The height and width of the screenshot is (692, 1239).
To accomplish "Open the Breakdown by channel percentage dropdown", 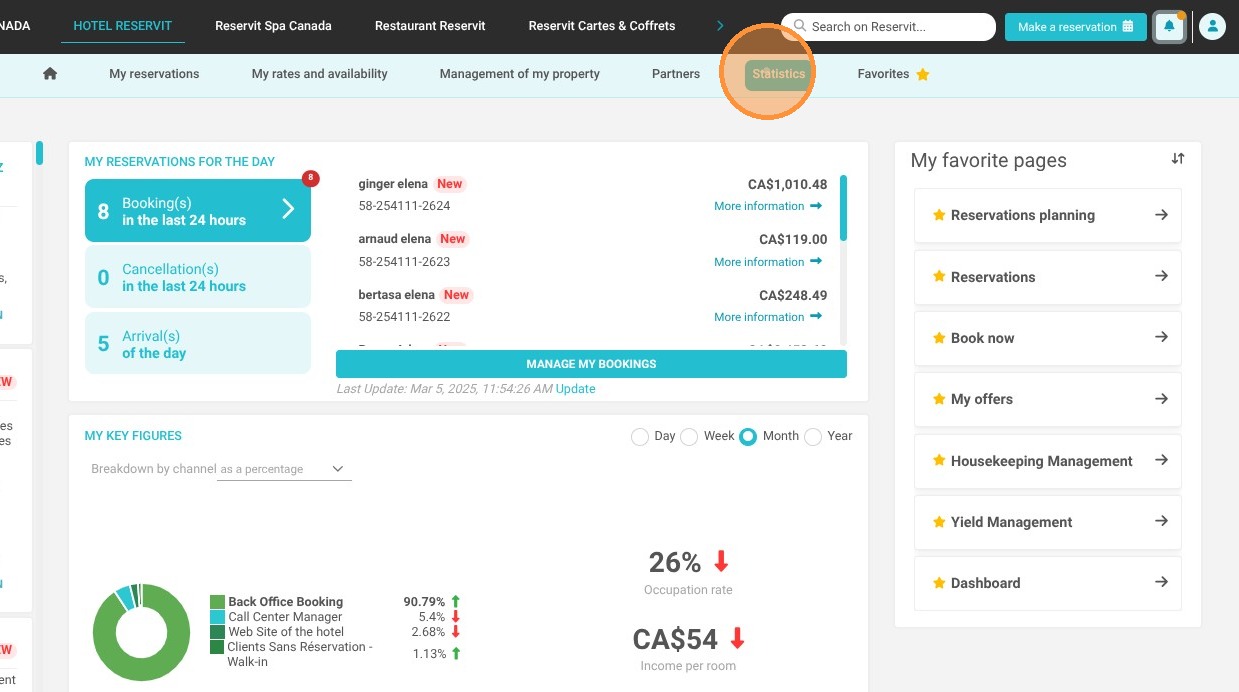I will pos(284,469).
